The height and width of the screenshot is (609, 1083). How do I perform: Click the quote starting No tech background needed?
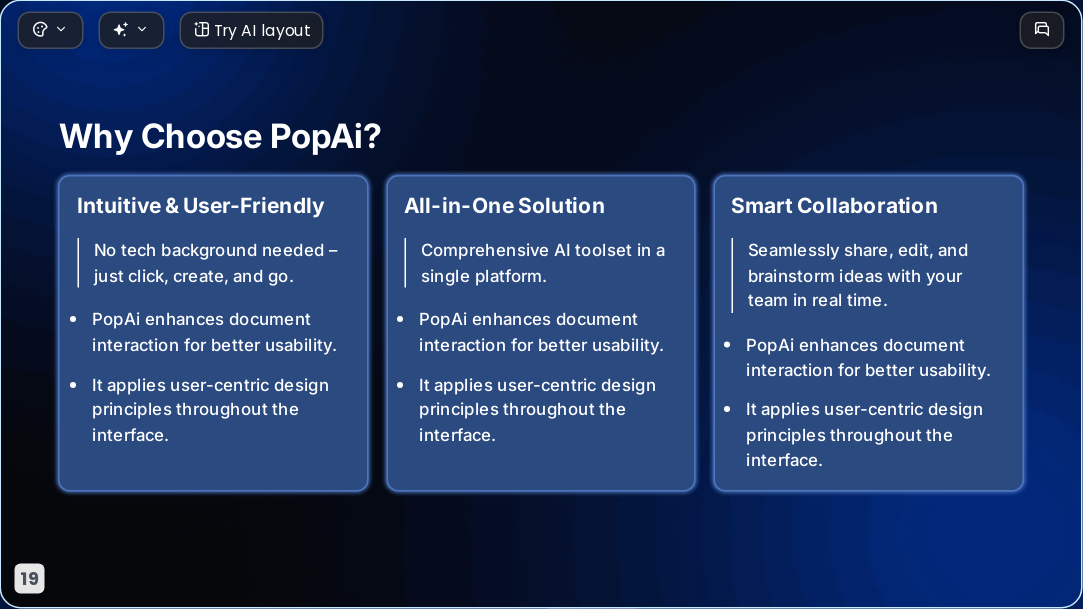coord(215,263)
